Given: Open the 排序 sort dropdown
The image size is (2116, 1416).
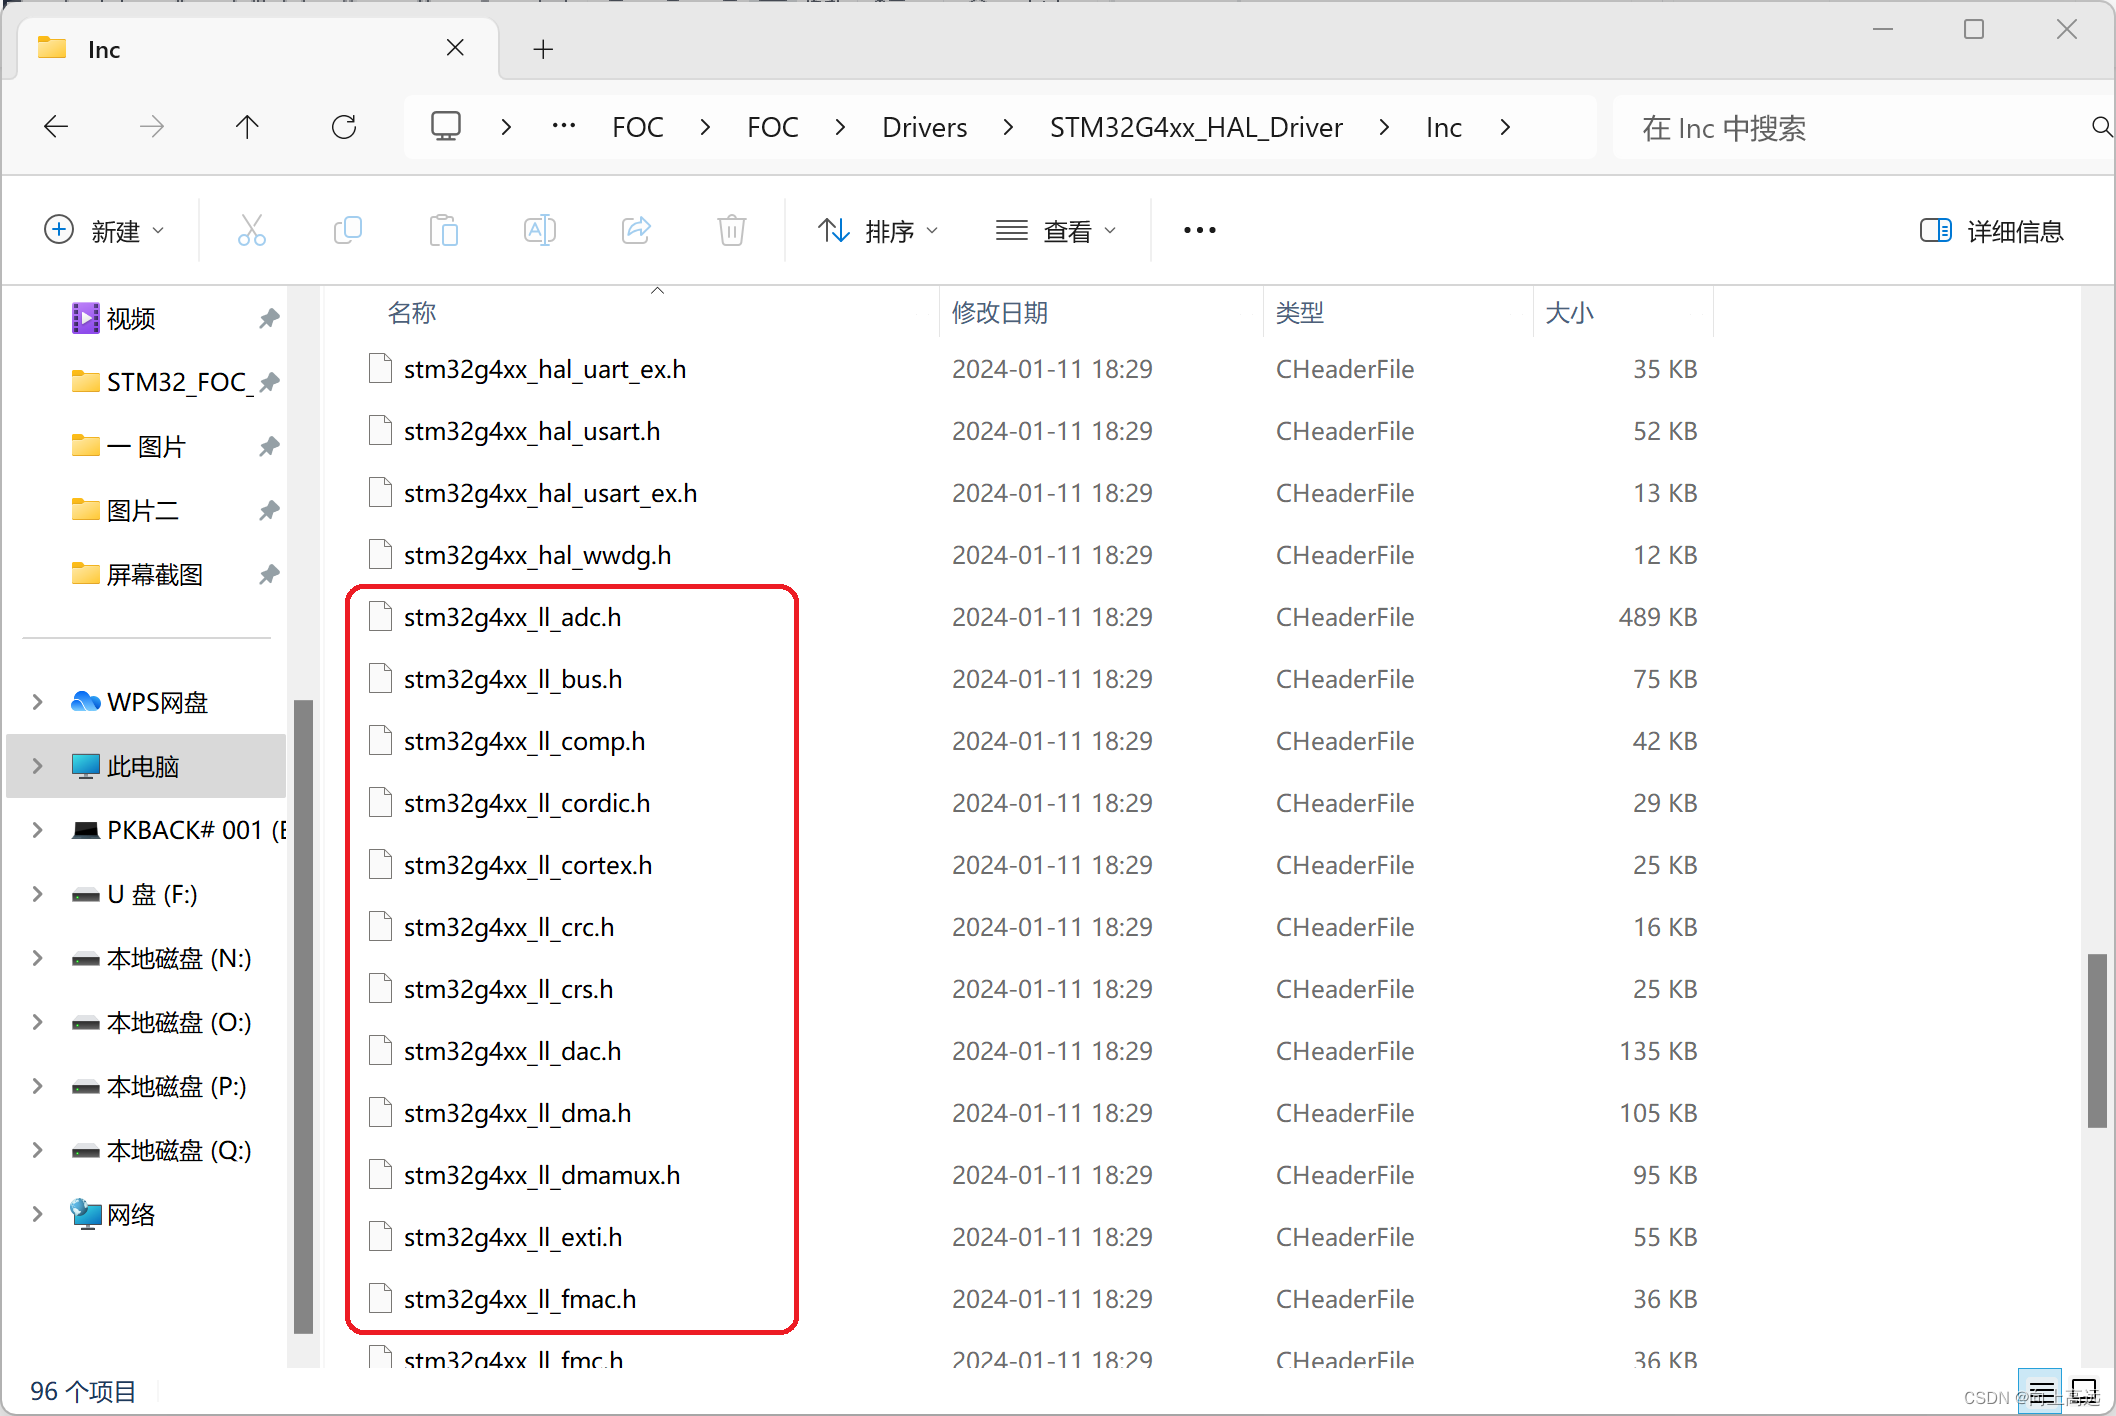Looking at the screenshot, I should (x=878, y=231).
